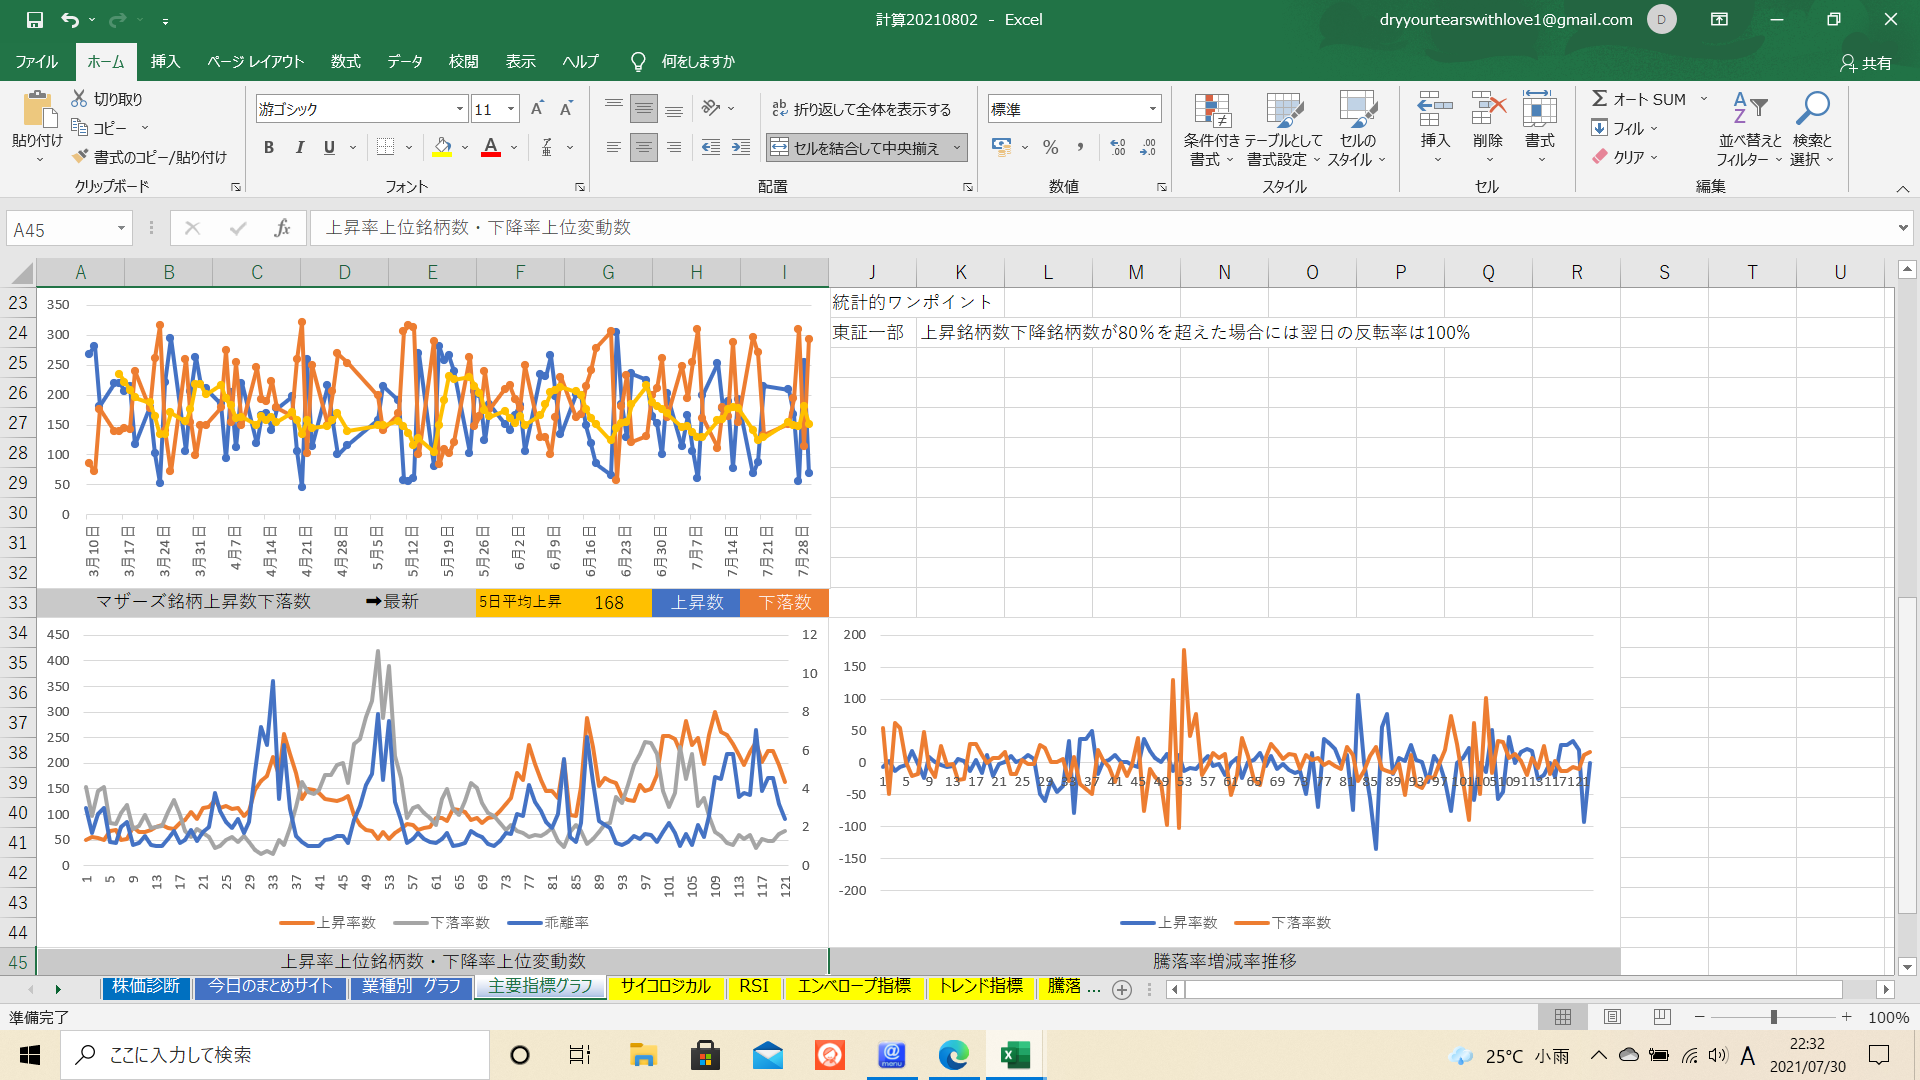Click the Format Painter brush icon

pos(81,157)
